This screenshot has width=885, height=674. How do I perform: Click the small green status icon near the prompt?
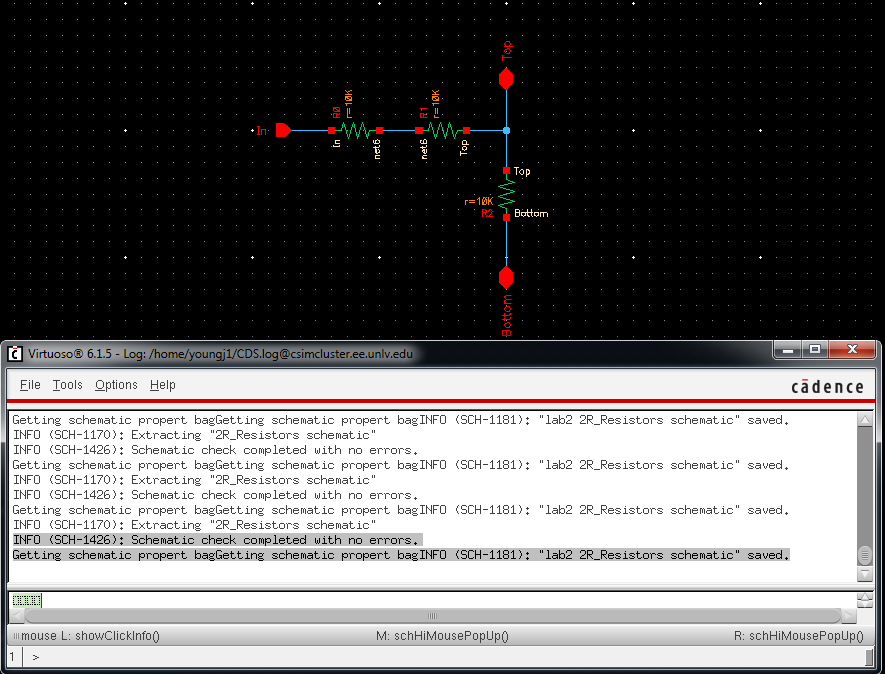[26, 599]
